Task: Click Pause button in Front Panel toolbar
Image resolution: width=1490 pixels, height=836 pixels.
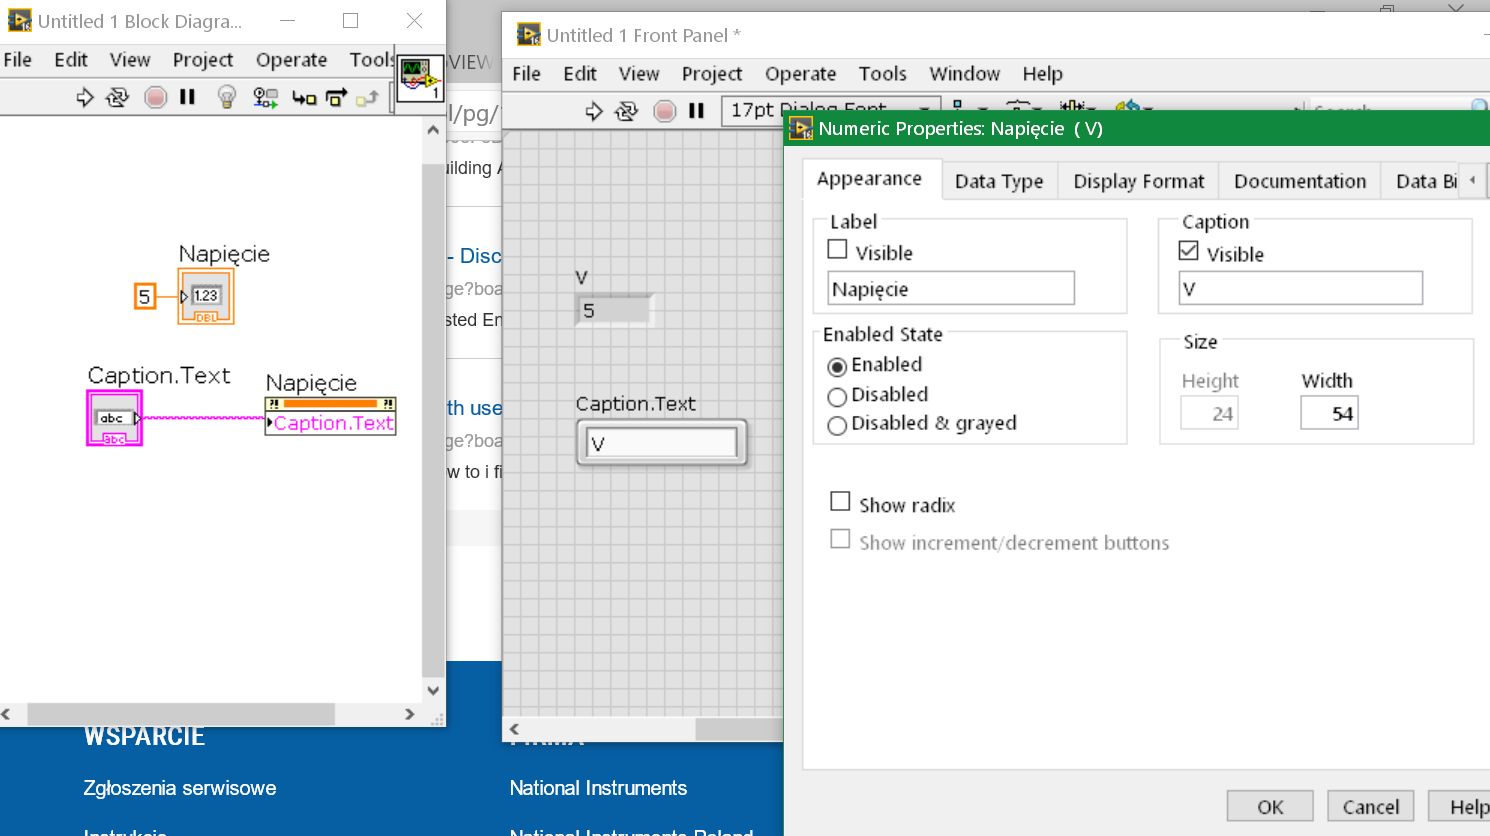Action: (x=697, y=111)
